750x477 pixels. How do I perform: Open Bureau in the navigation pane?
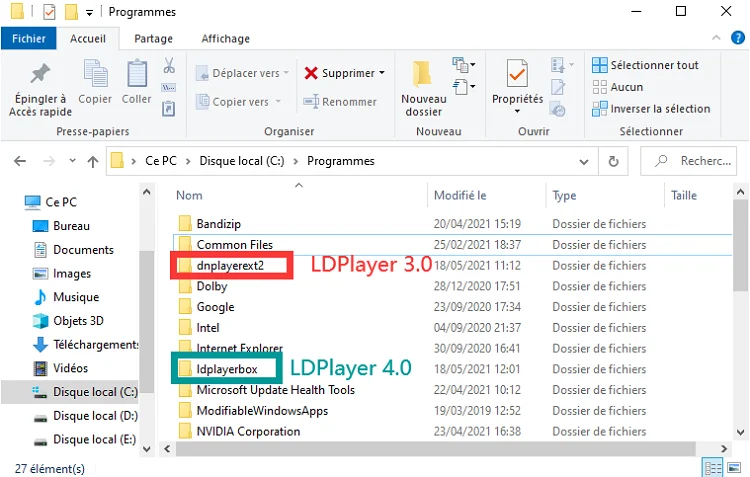tap(71, 226)
